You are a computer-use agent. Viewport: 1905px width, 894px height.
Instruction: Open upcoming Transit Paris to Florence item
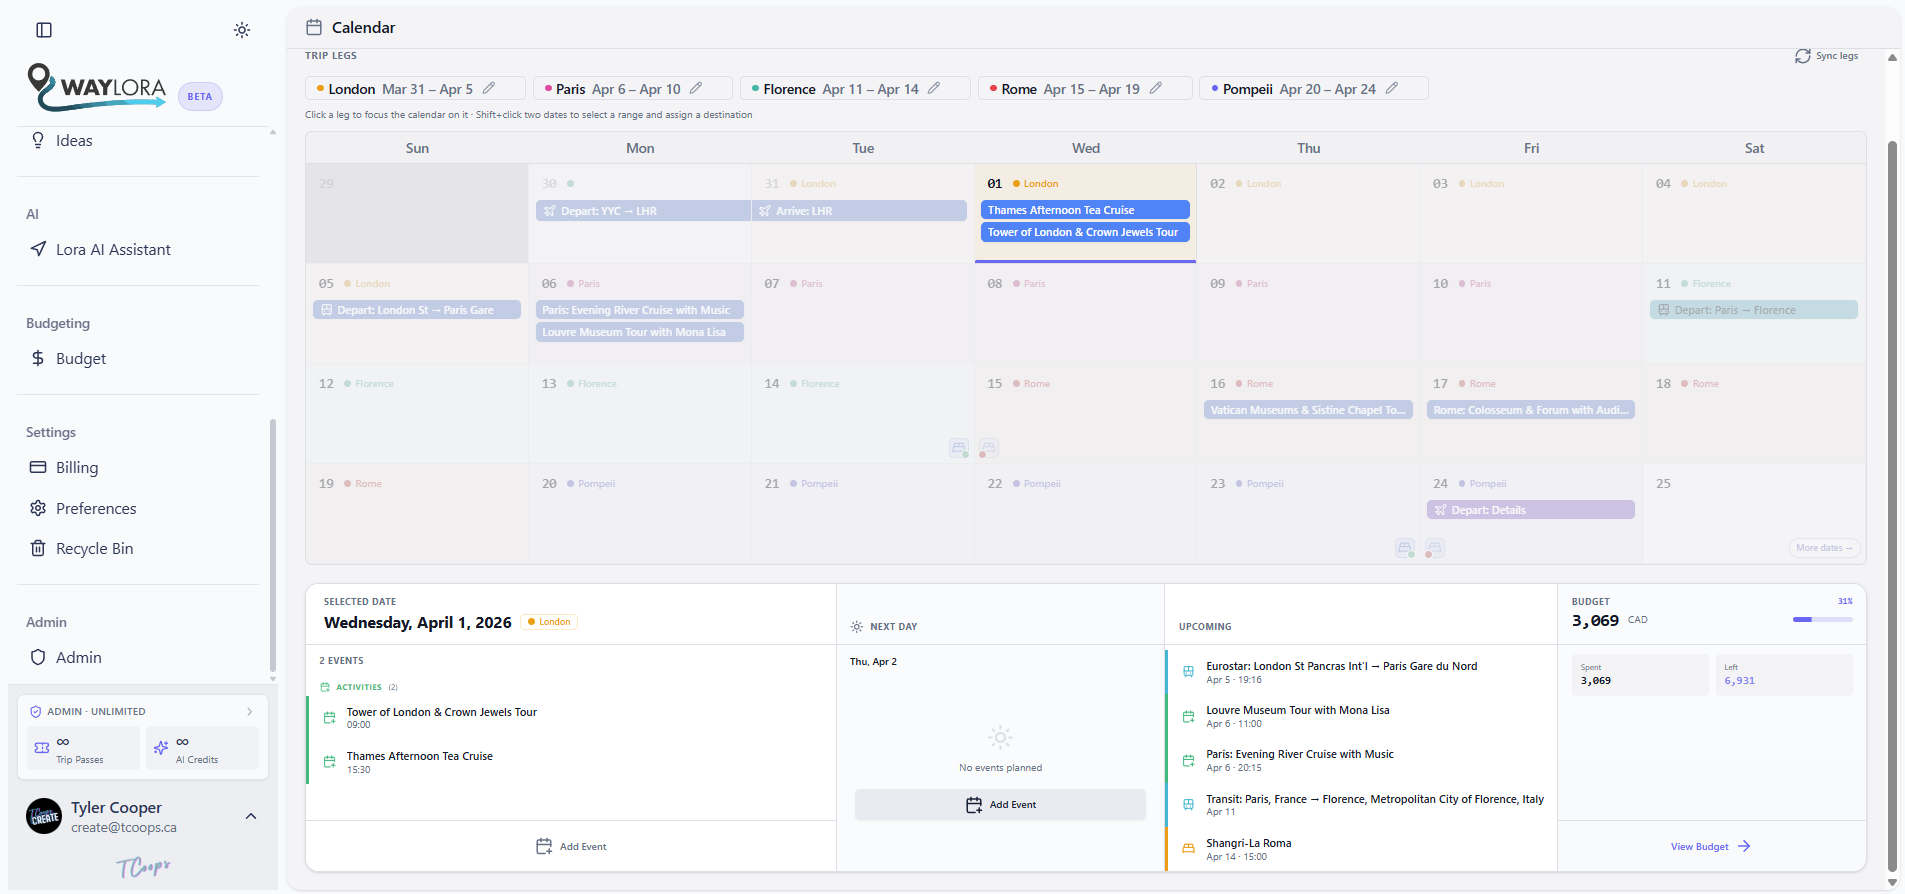pyautogui.click(x=1361, y=805)
